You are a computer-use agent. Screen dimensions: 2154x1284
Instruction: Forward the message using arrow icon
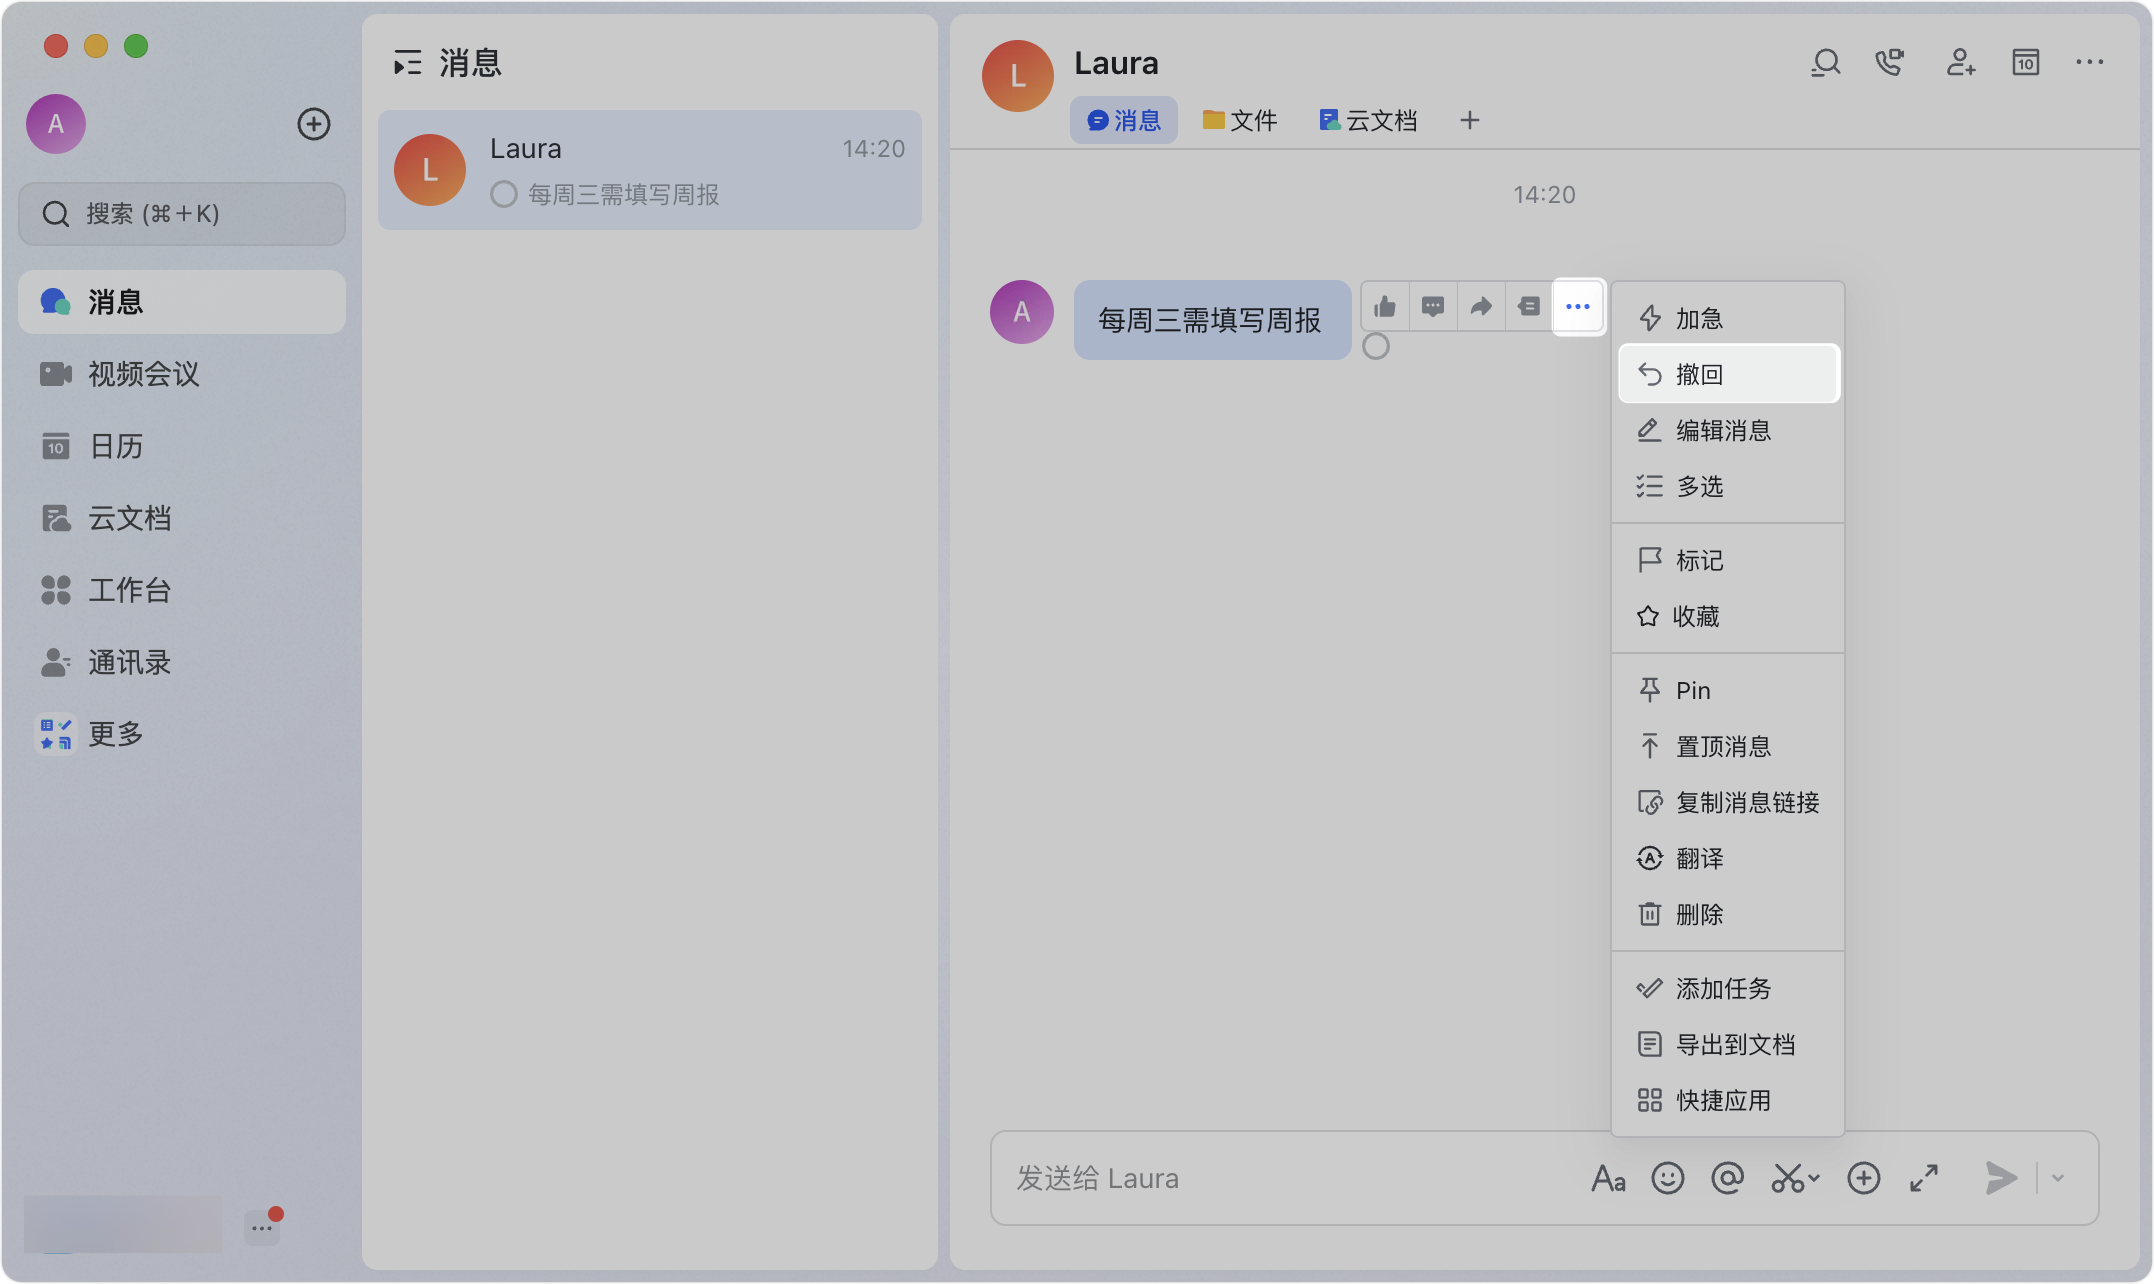click(x=1481, y=307)
